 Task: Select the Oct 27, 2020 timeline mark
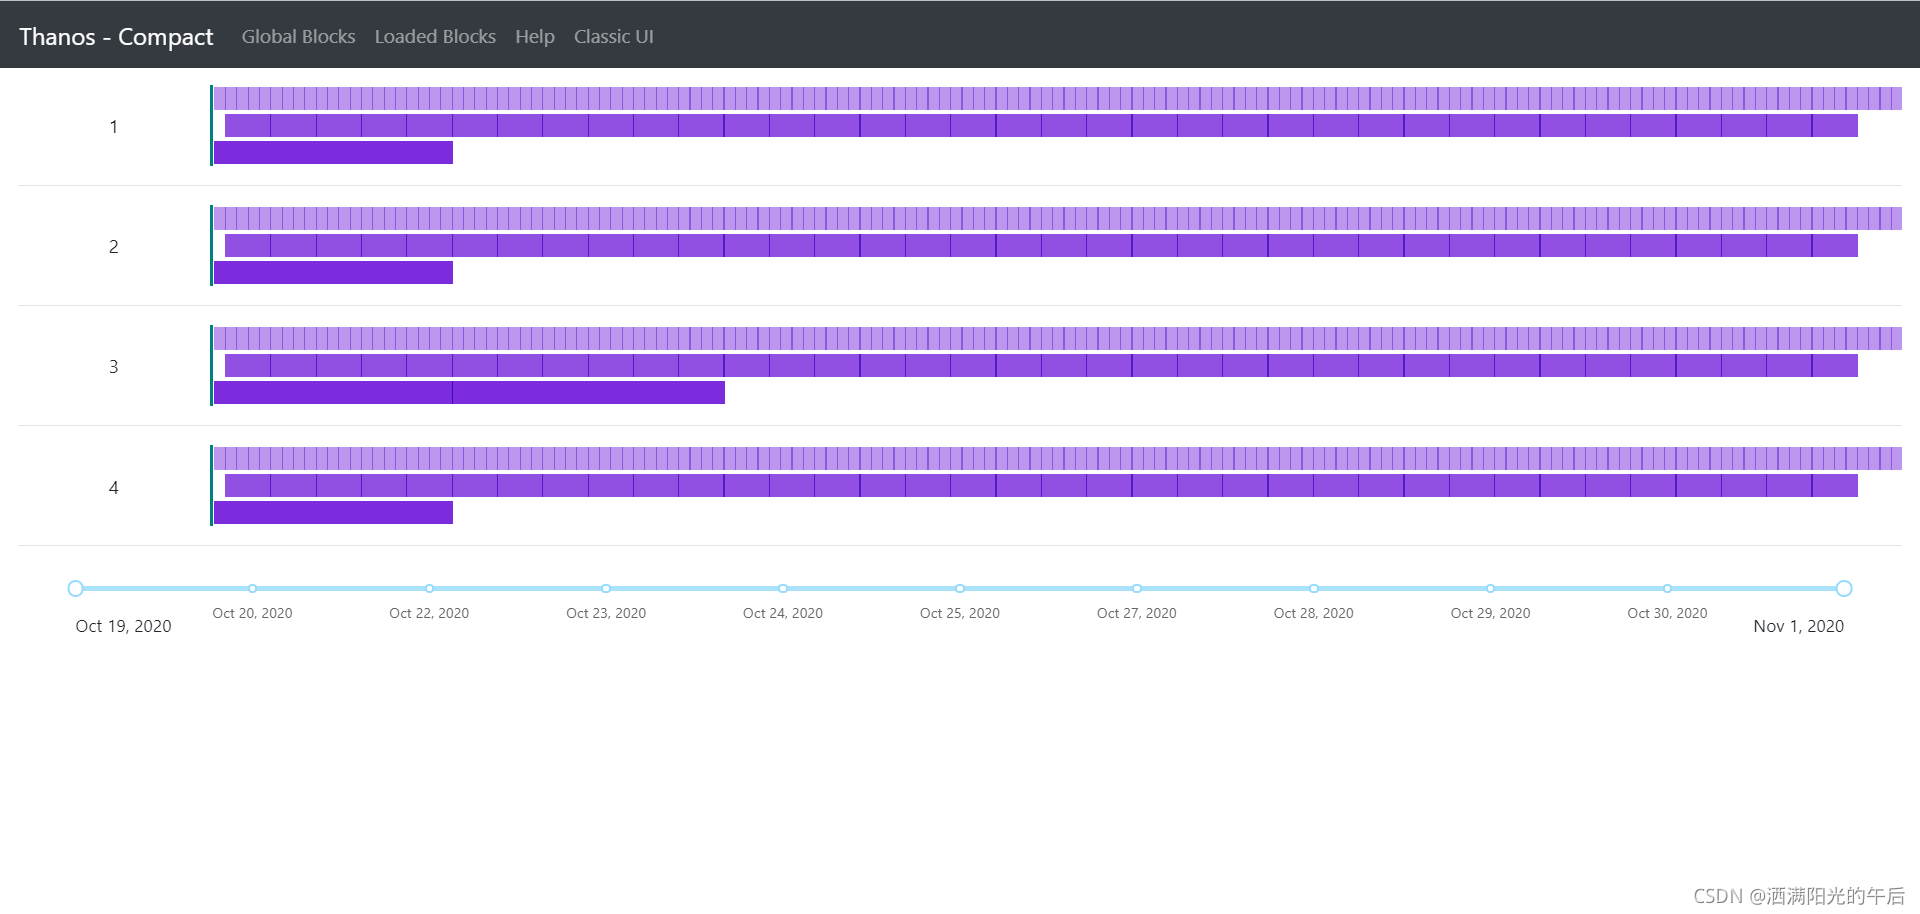pos(1137,589)
